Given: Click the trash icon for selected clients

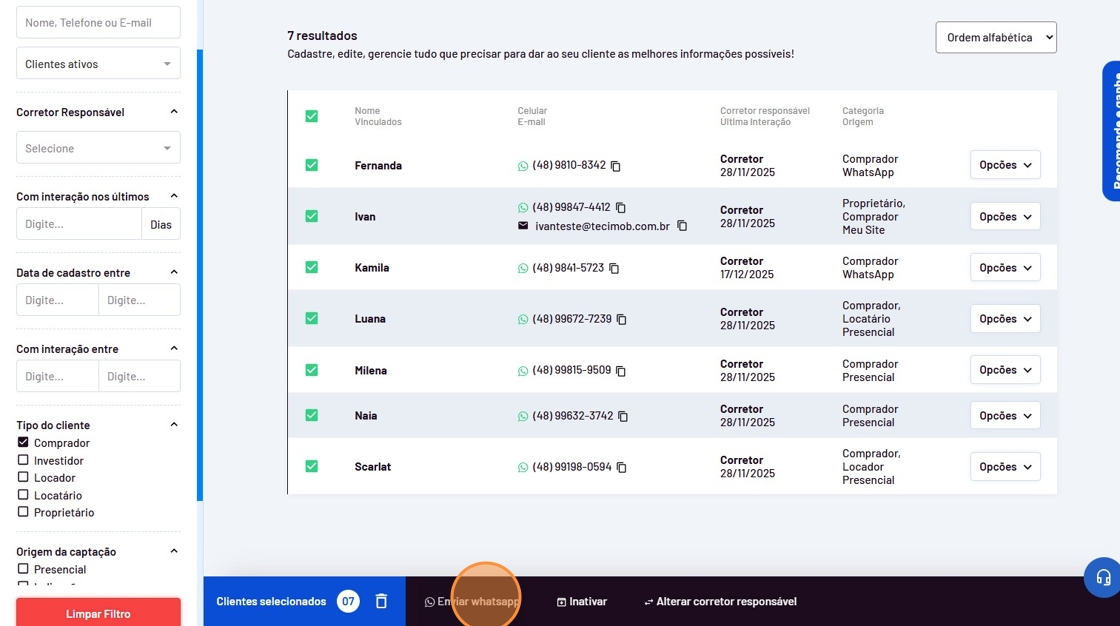Looking at the screenshot, I should tap(381, 601).
